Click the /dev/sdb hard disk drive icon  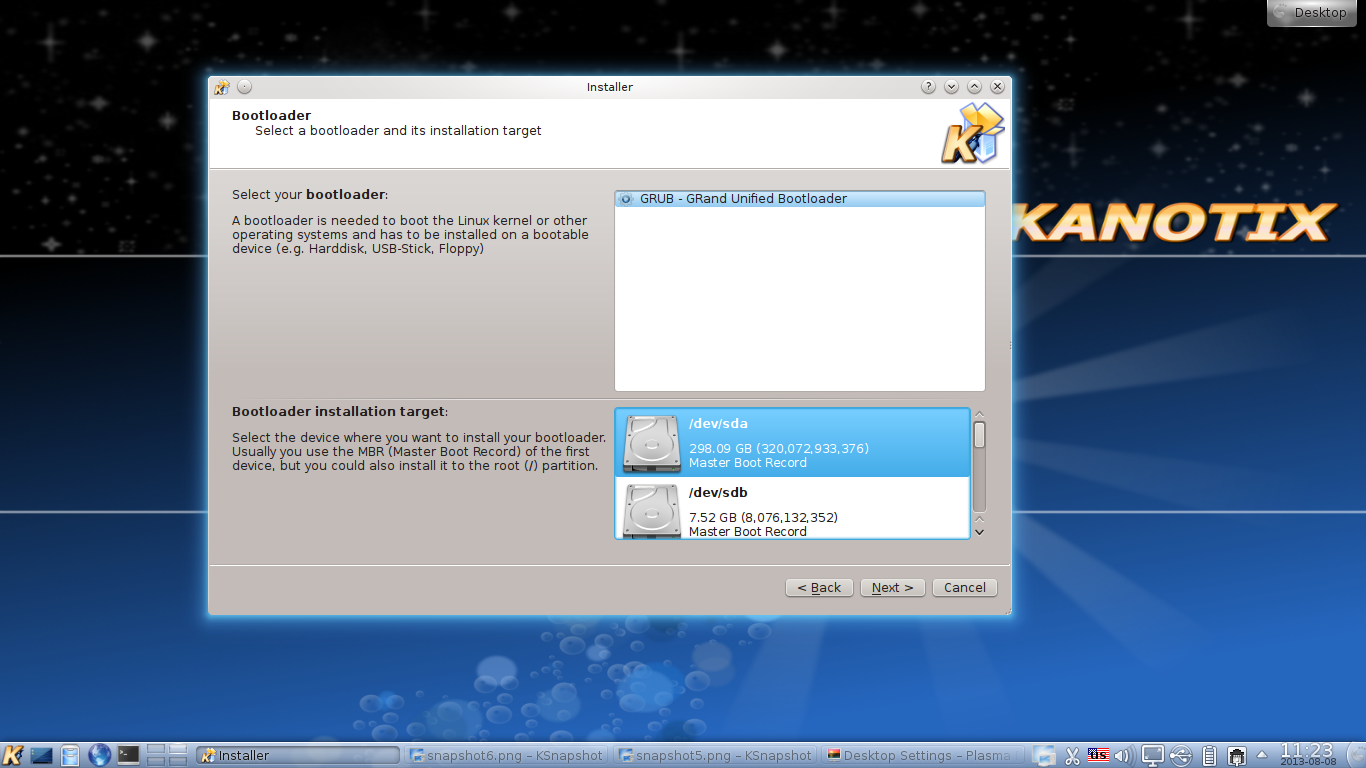point(651,509)
